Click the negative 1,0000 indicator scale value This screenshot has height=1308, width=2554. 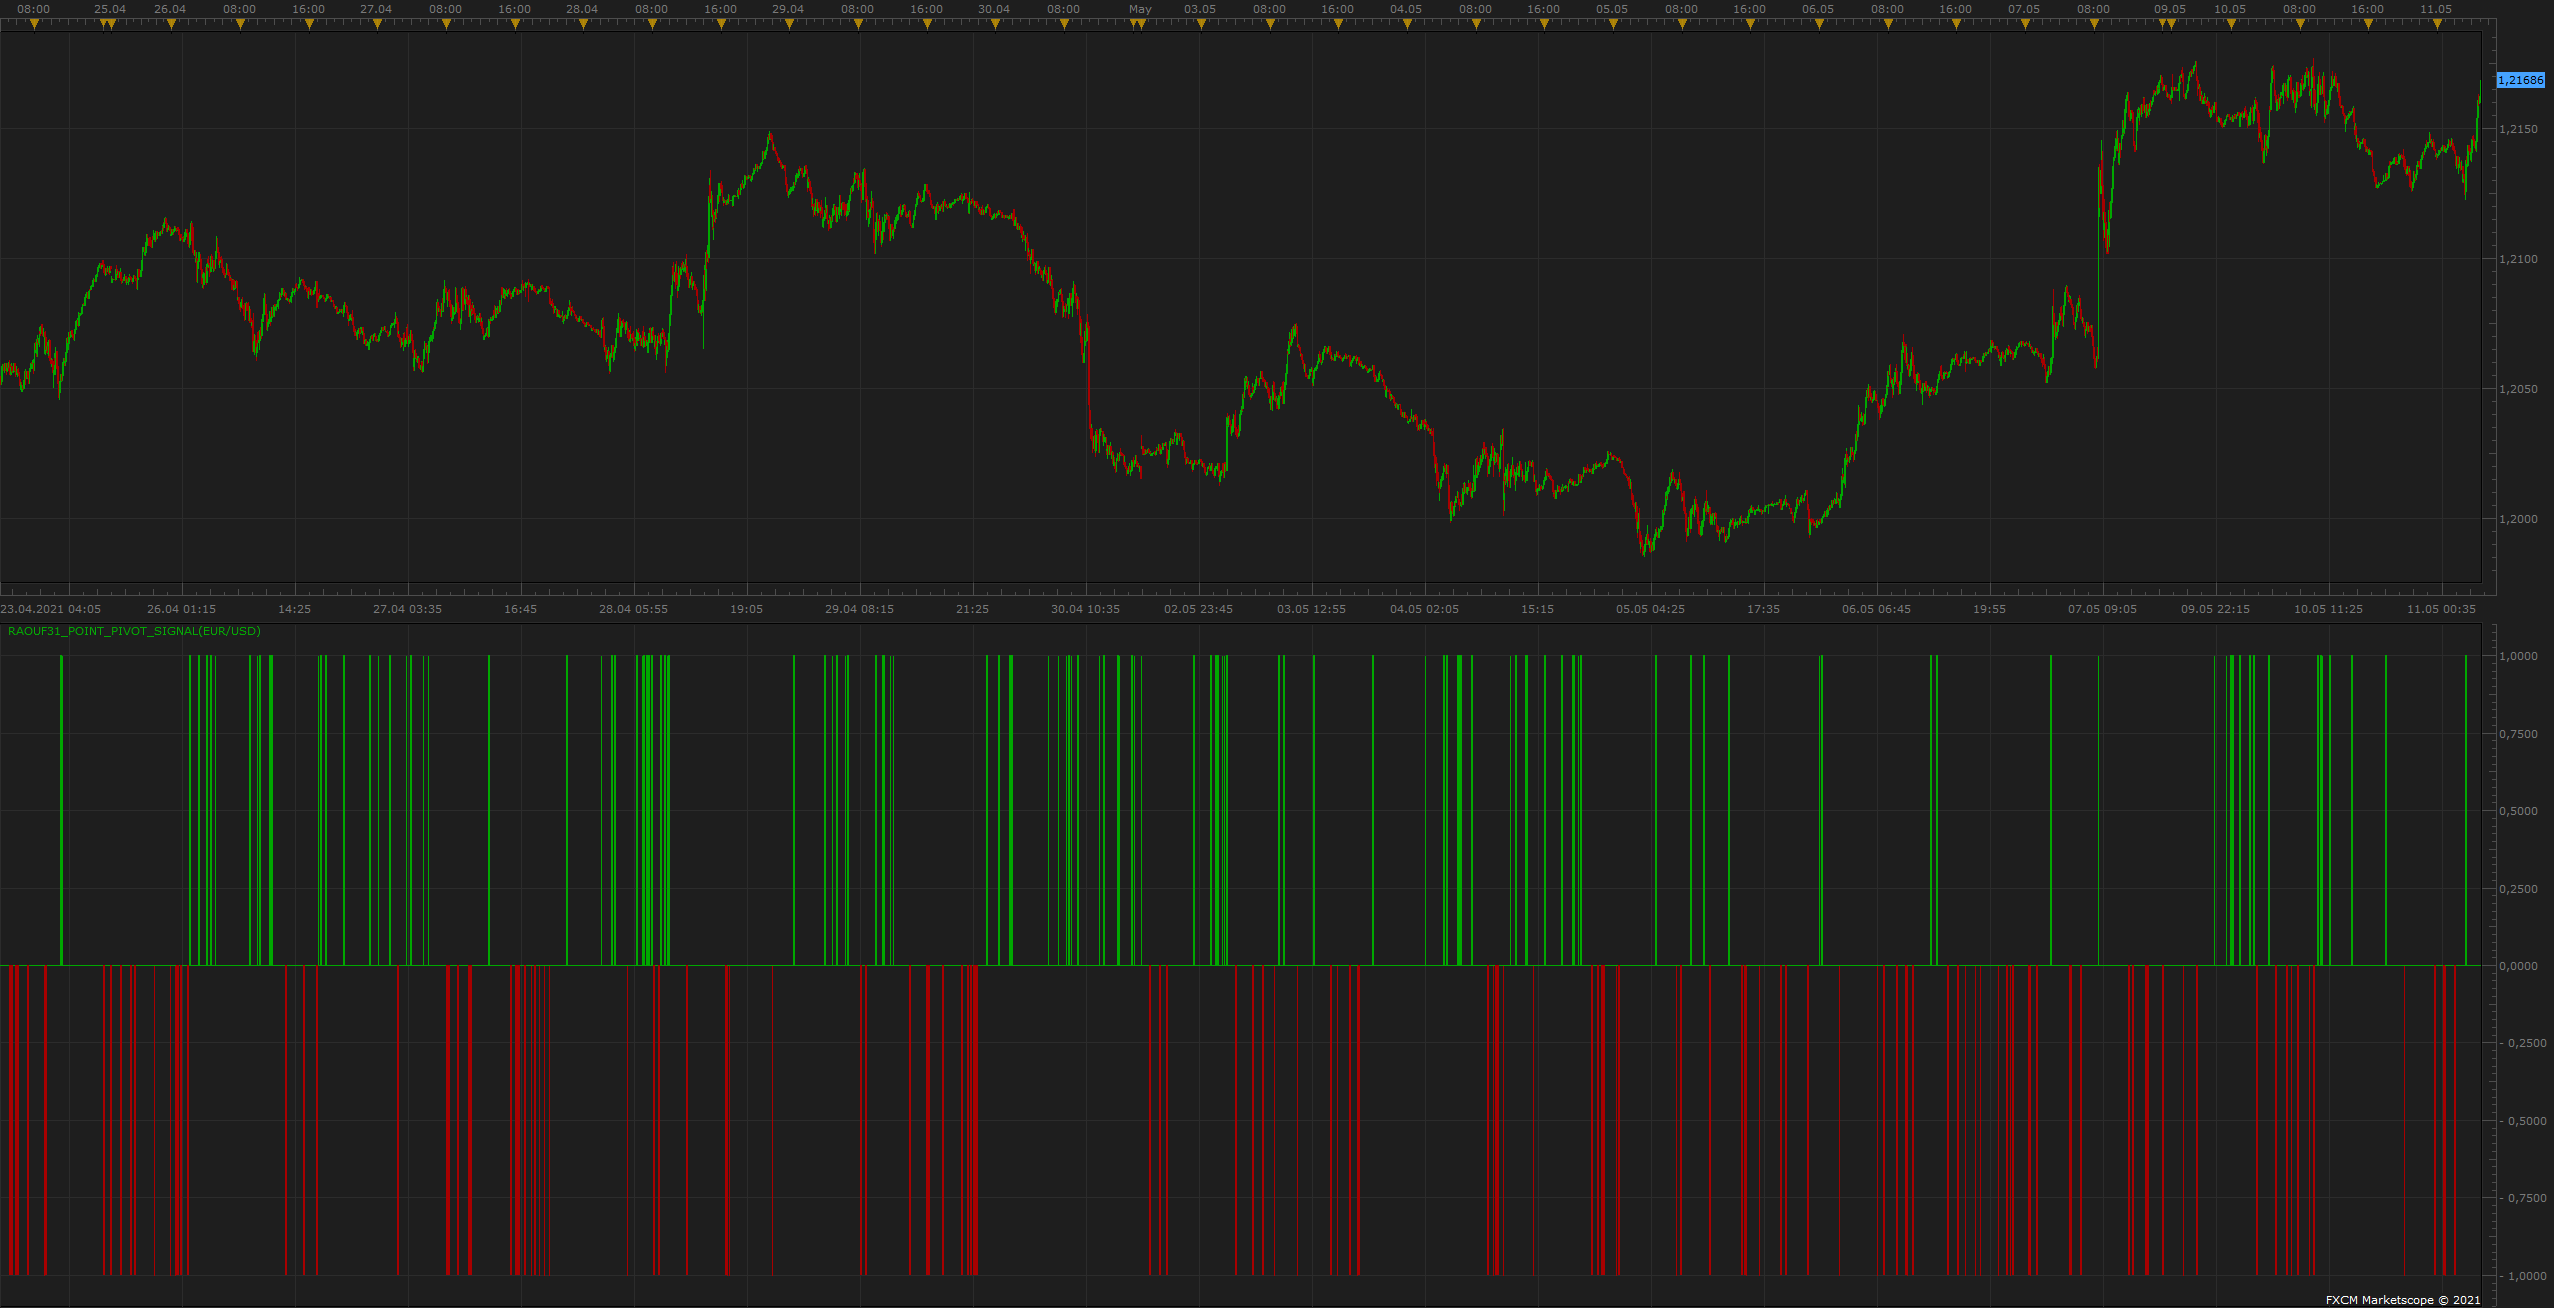tap(2524, 1276)
